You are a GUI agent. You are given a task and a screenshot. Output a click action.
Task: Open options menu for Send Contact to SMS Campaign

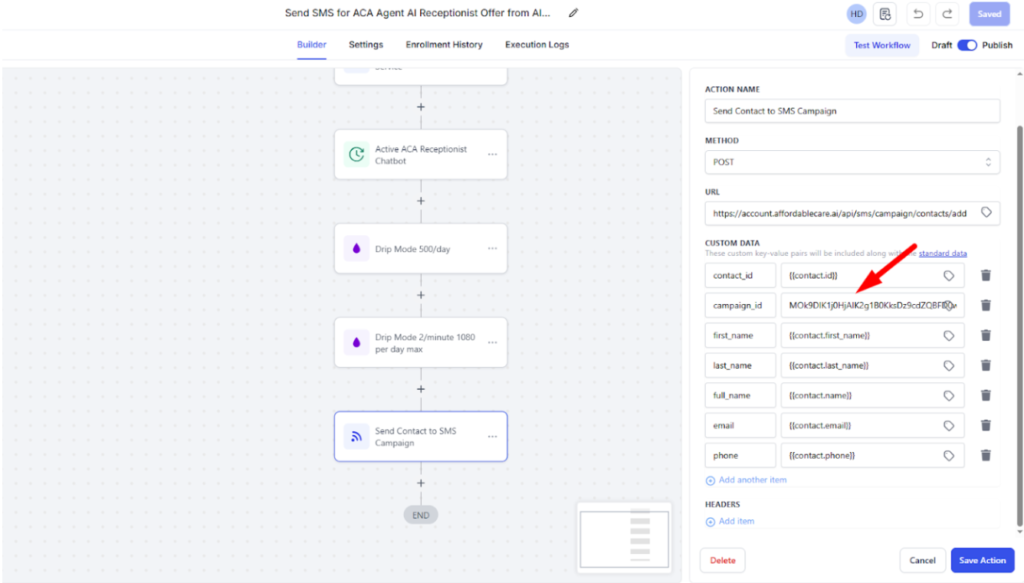492,437
